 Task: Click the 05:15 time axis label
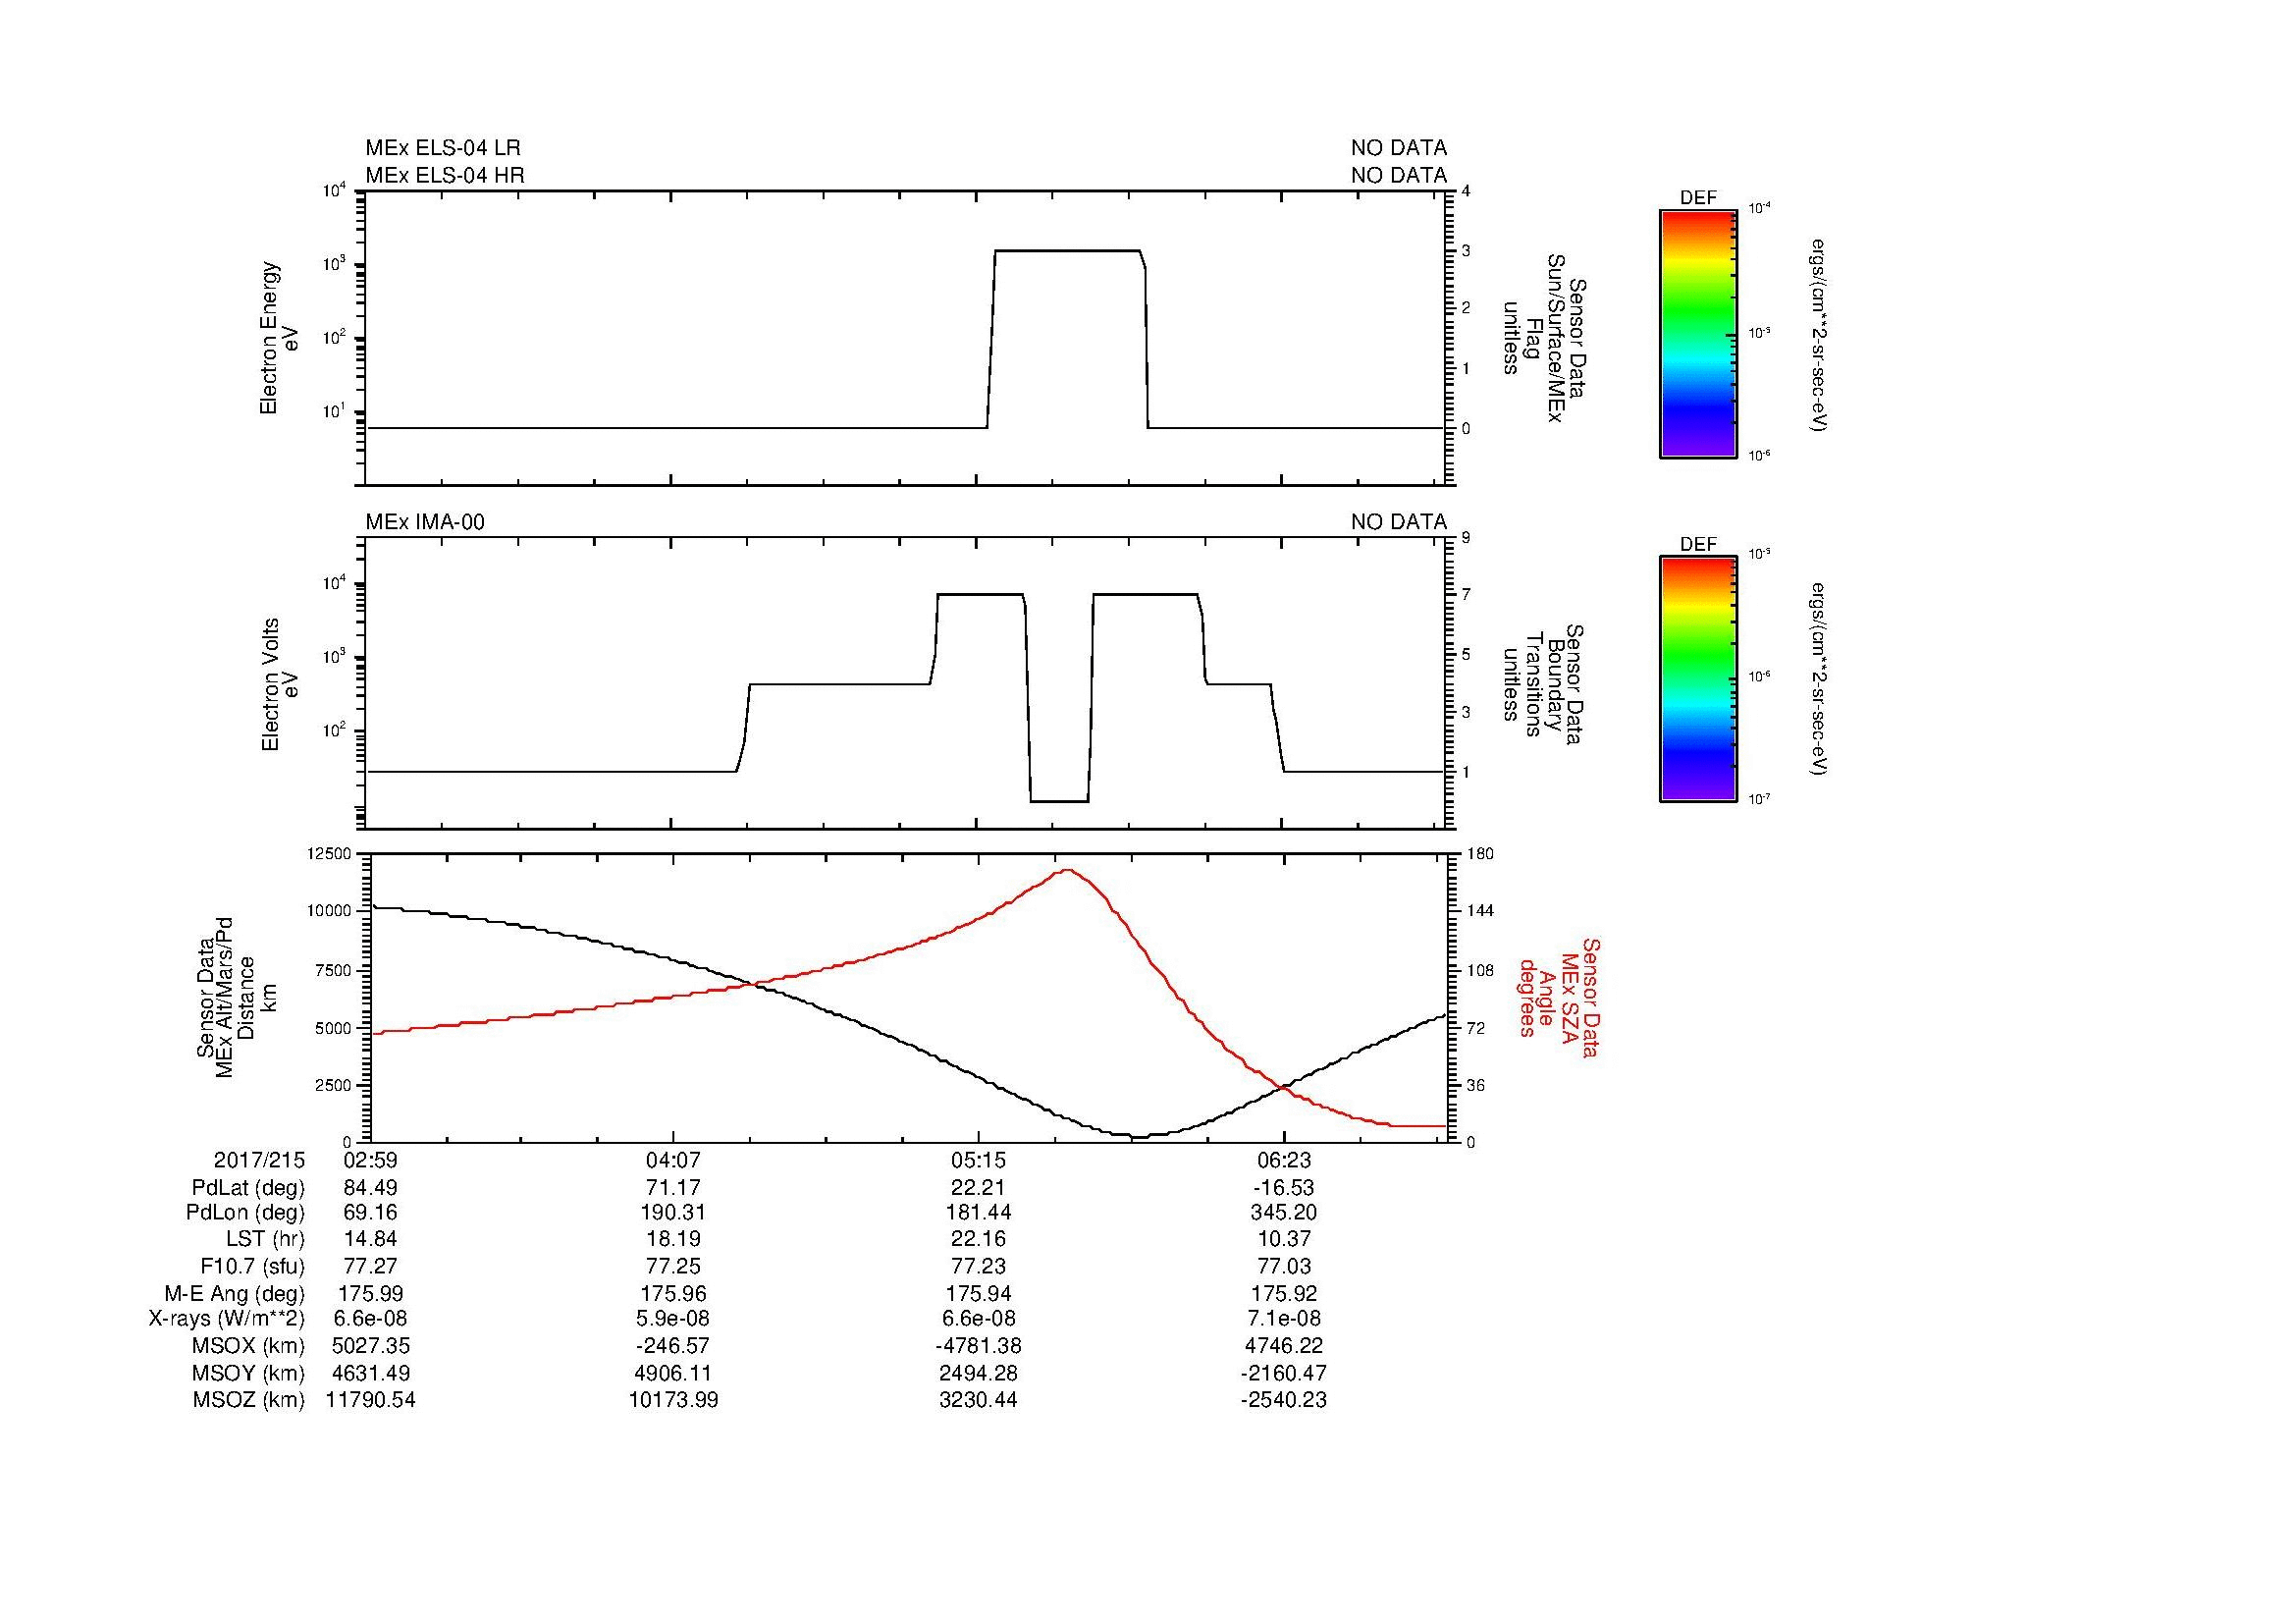click(x=978, y=1161)
